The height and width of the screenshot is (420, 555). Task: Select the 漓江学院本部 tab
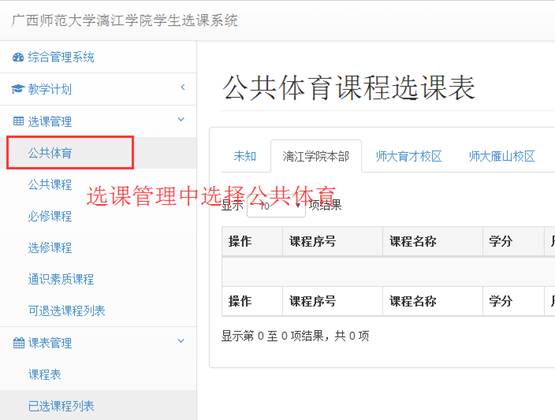(316, 156)
